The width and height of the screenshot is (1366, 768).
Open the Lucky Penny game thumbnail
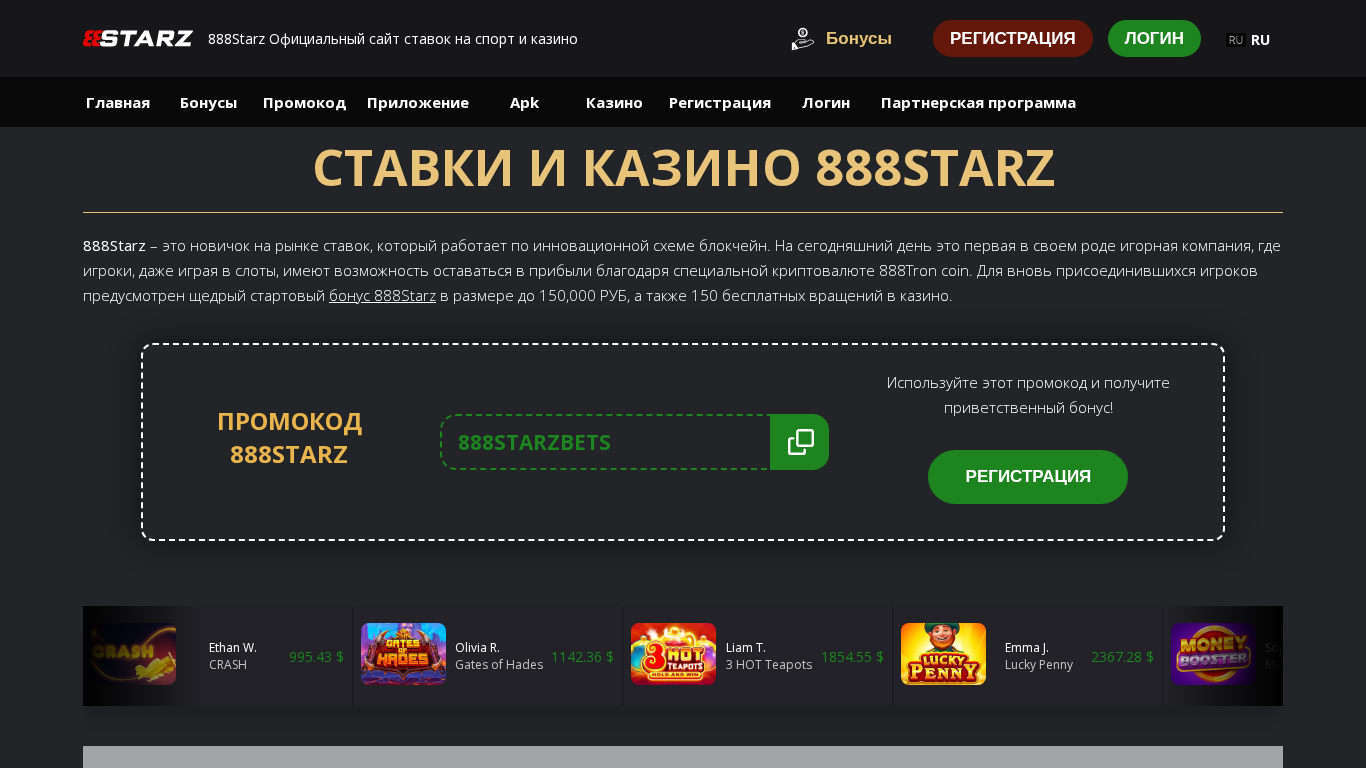click(943, 654)
